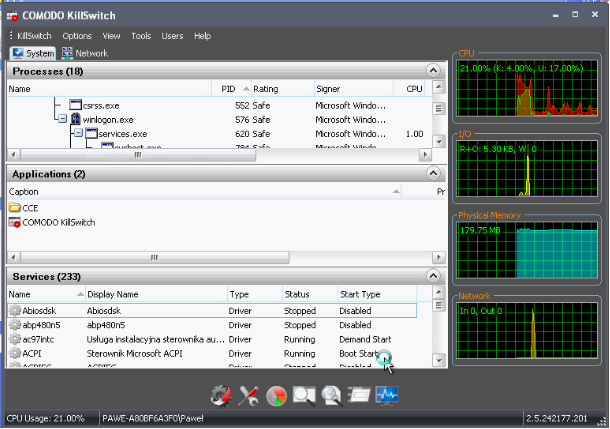Select the Abiosdsk display name cell

pyautogui.click(x=103, y=311)
